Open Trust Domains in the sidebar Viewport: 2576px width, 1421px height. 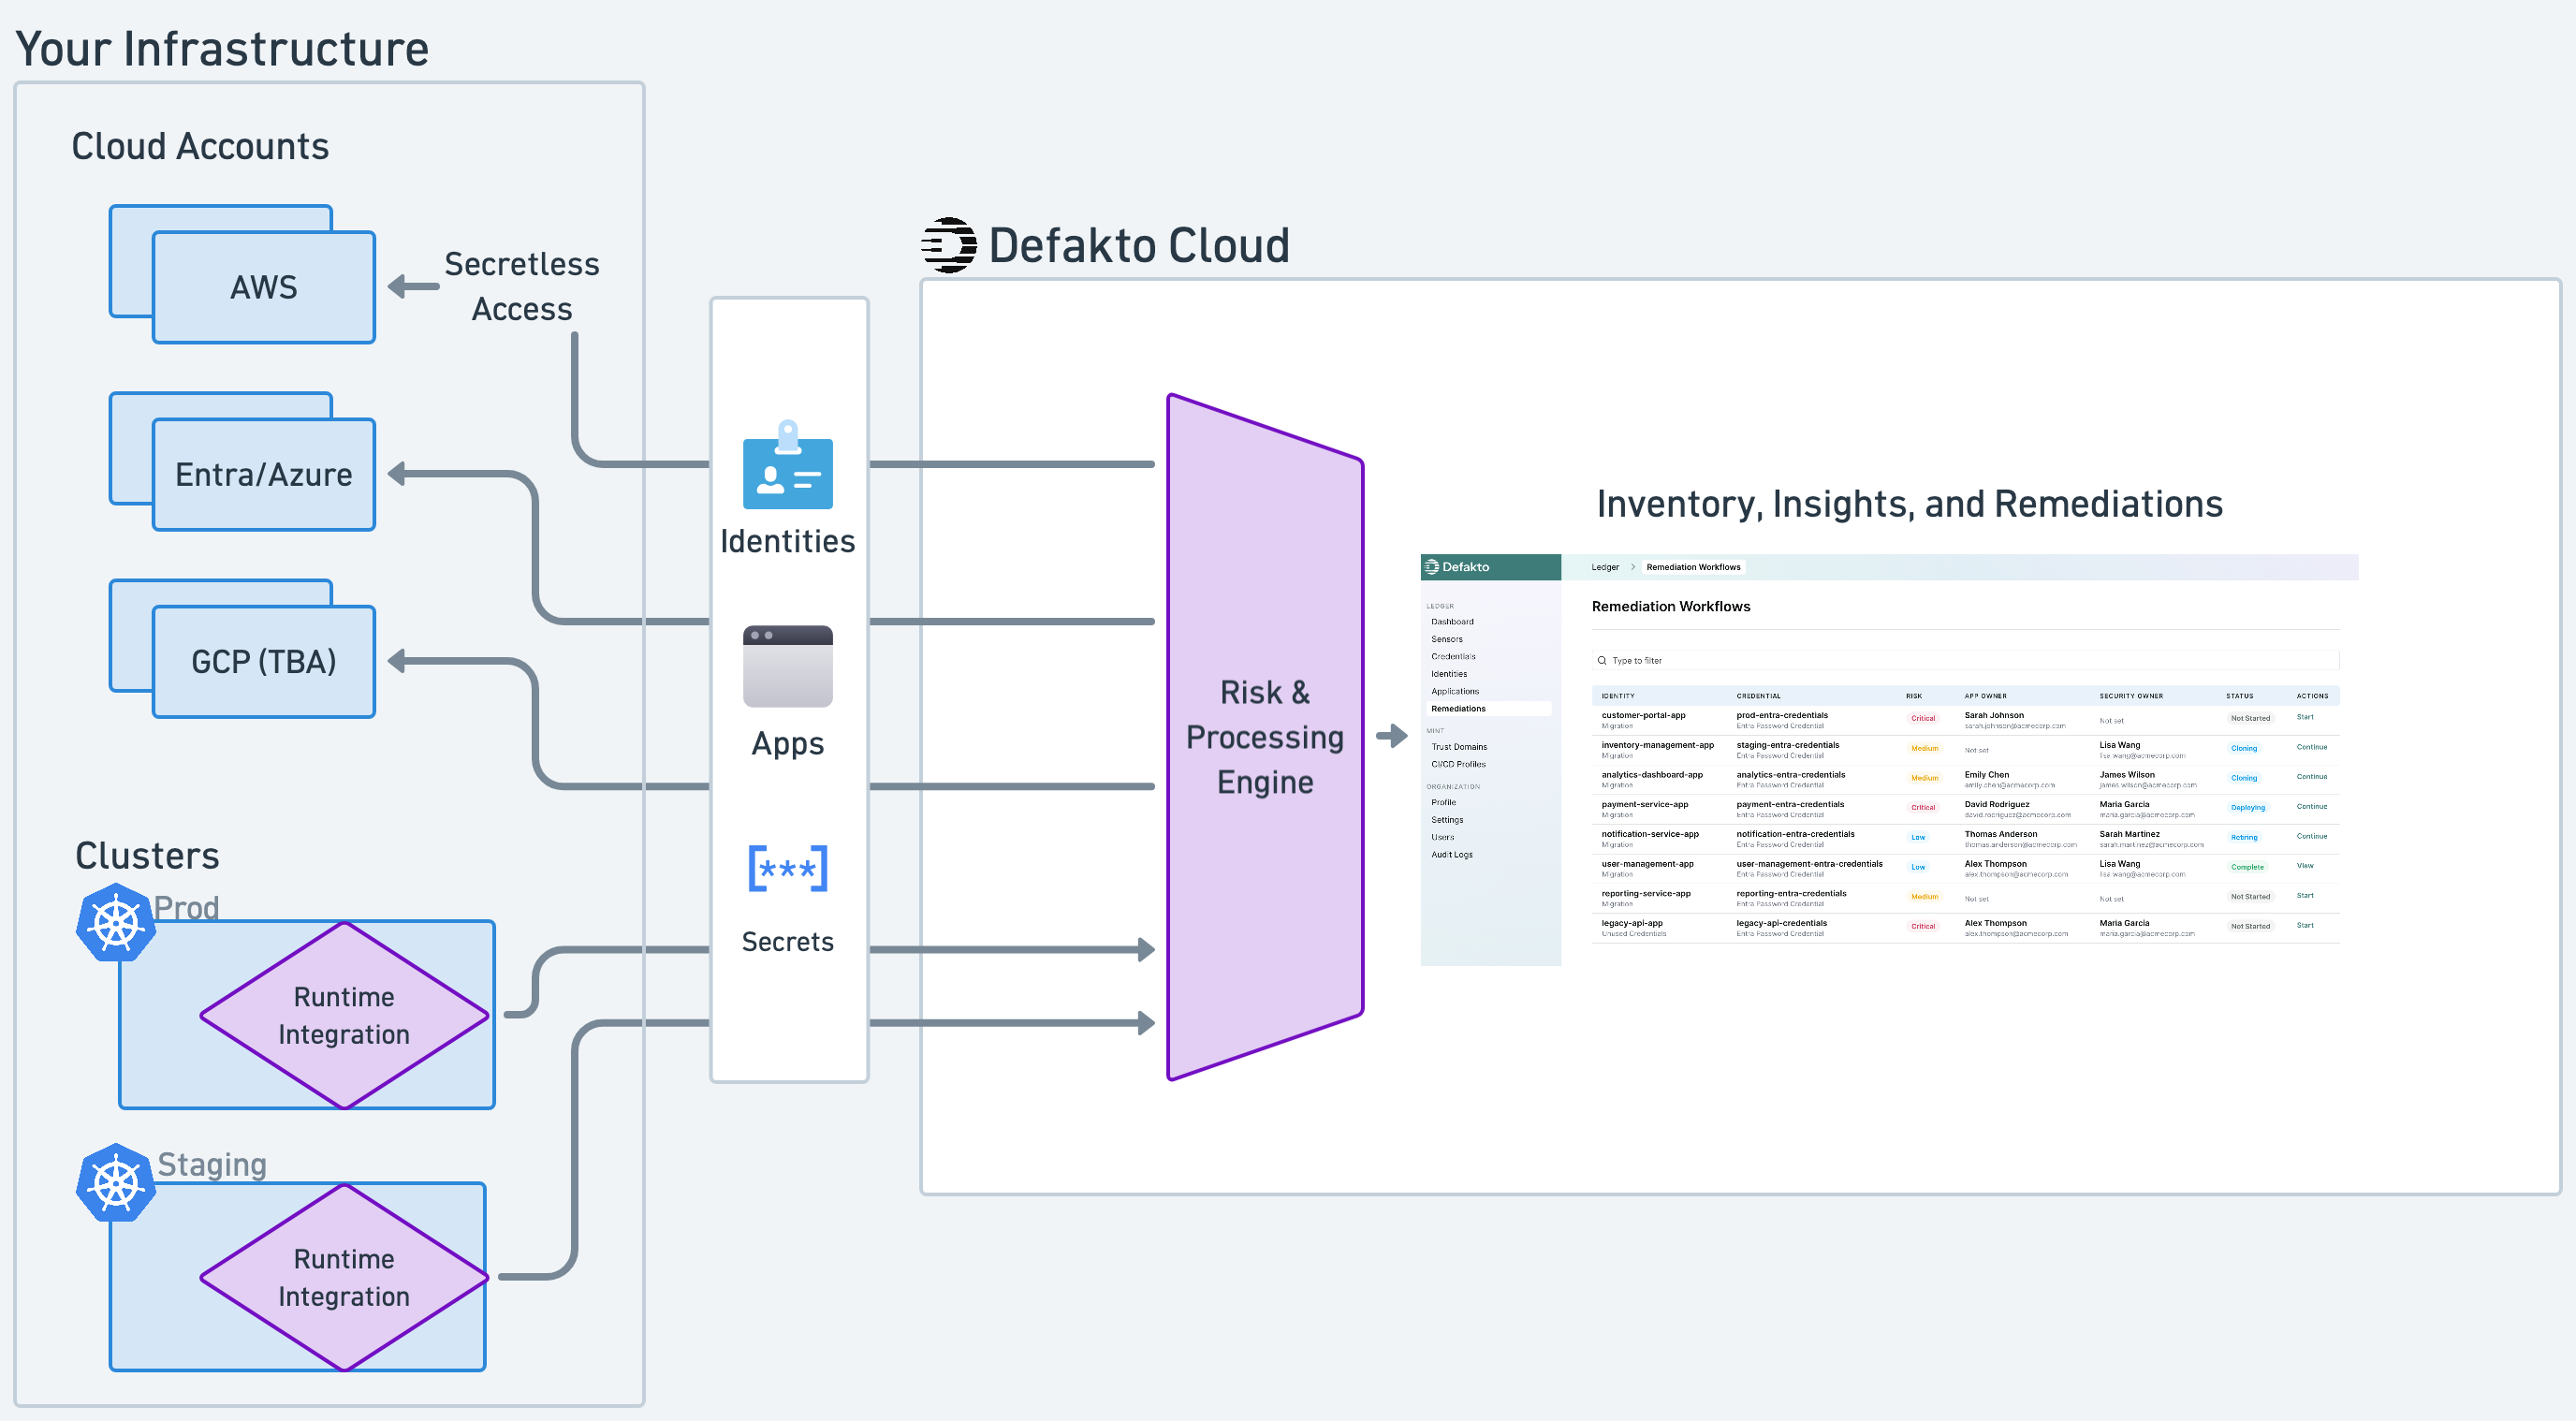point(1459,747)
